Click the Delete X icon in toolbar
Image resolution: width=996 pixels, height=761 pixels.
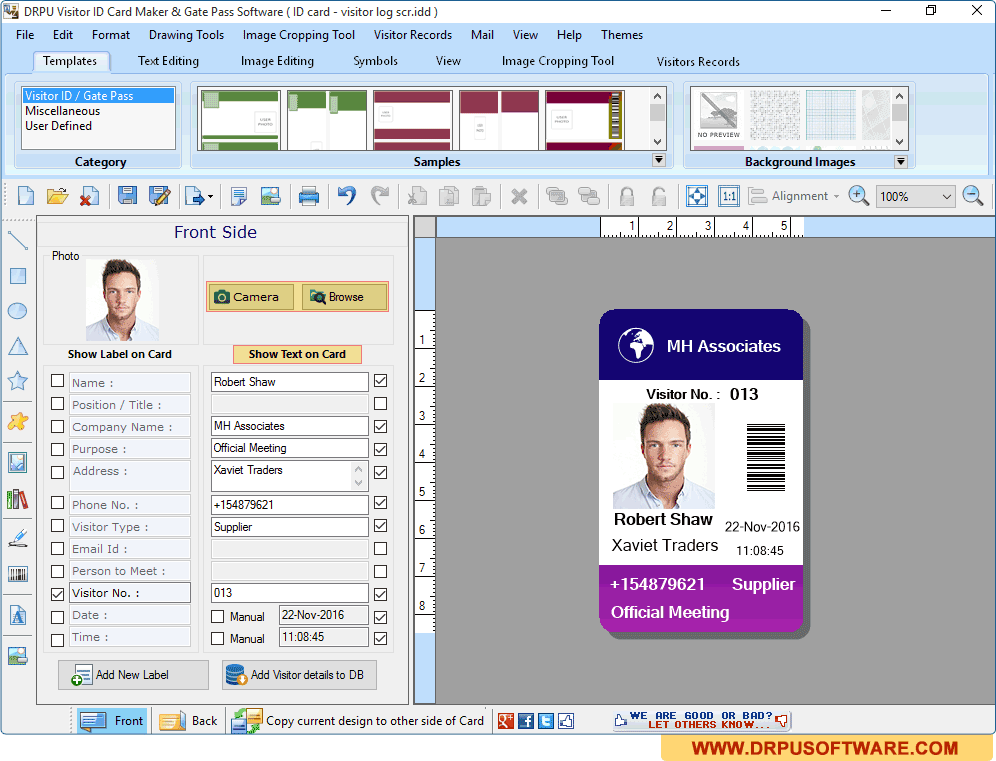tap(519, 196)
